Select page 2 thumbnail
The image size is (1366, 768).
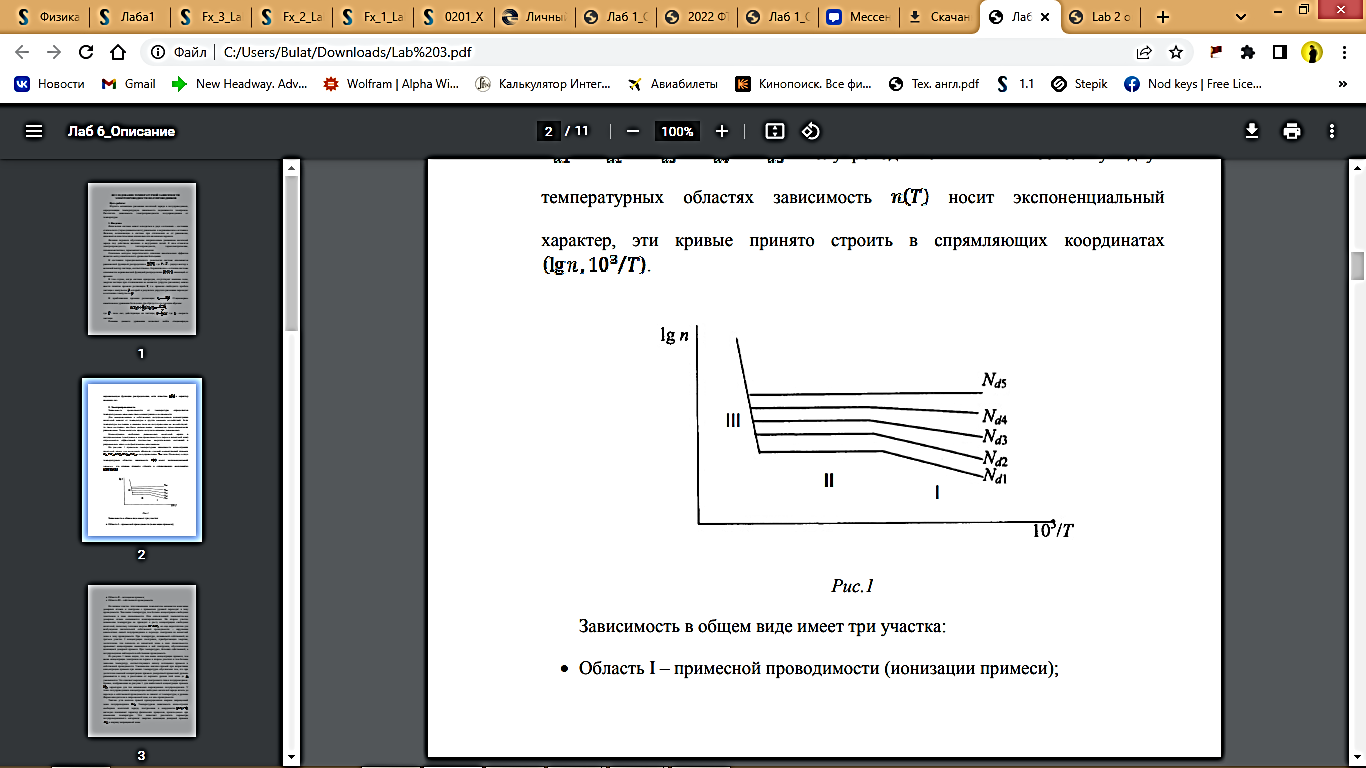(141, 460)
